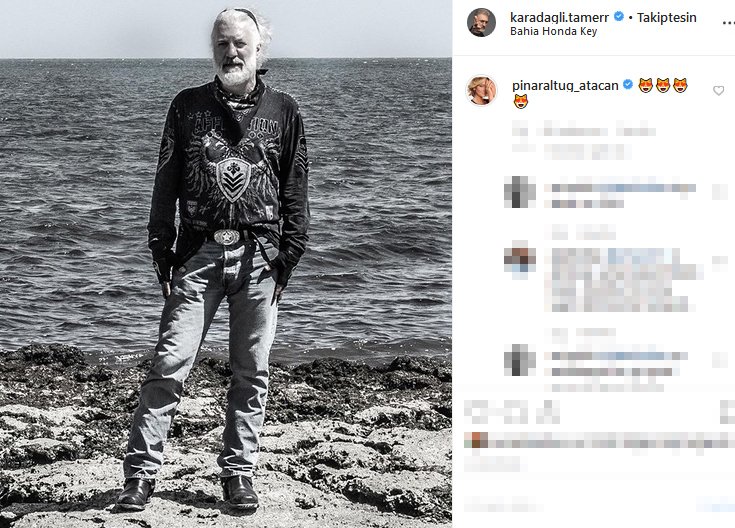Click the verified badge beside karadagli.tamerr

click(x=619, y=16)
